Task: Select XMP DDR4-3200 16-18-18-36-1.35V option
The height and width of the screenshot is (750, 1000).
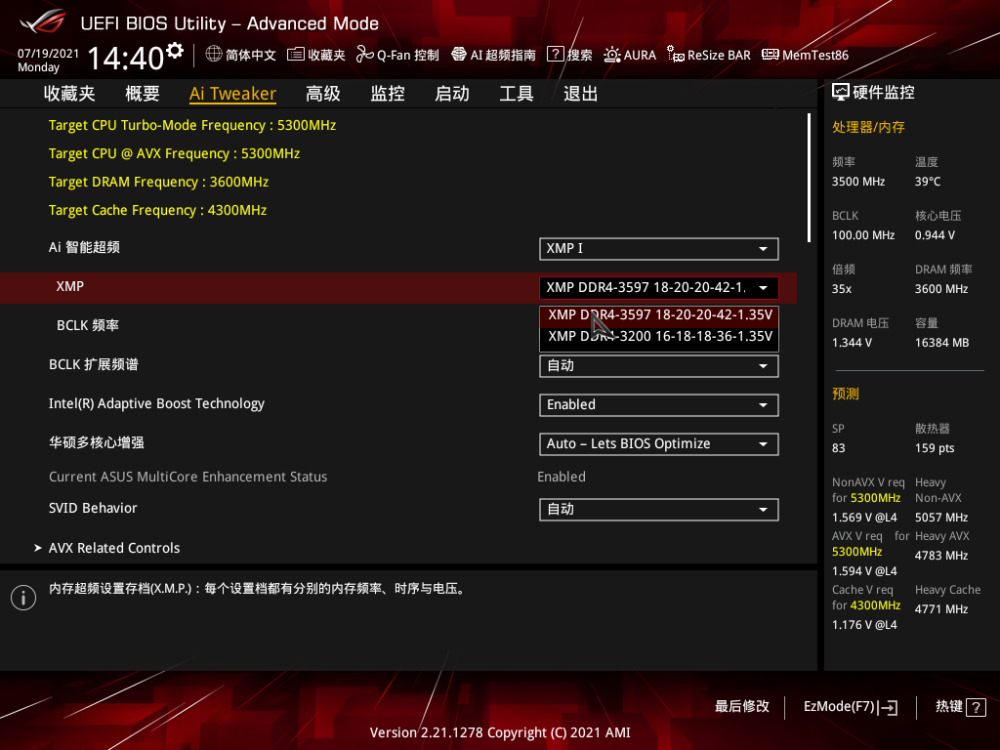Action: [x=659, y=337]
